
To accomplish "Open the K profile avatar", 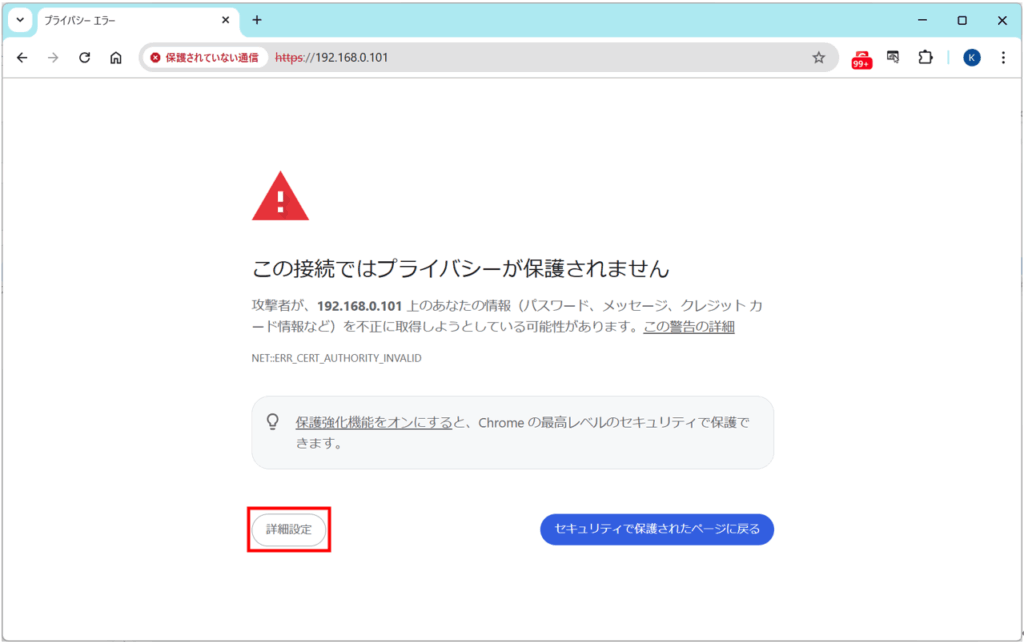I will [971, 58].
